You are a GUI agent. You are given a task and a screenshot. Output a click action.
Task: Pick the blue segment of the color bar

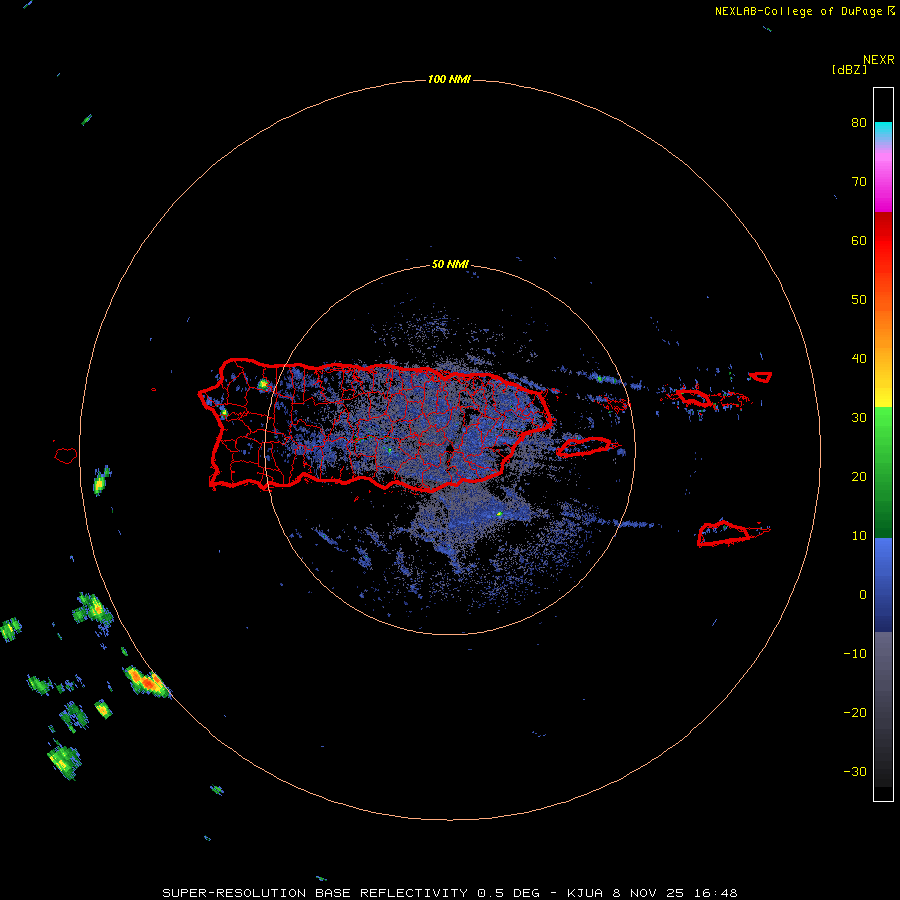tap(883, 584)
